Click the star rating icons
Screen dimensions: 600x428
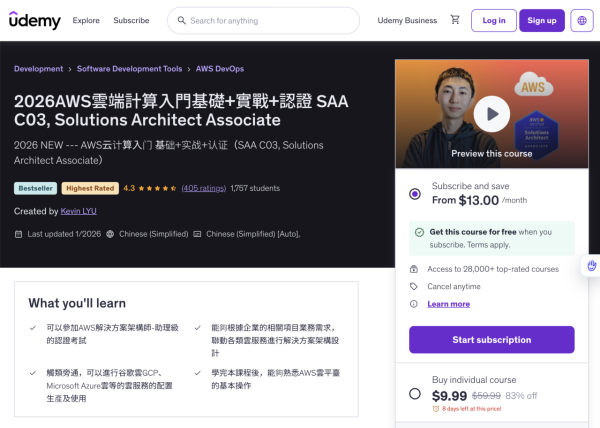coord(157,188)
